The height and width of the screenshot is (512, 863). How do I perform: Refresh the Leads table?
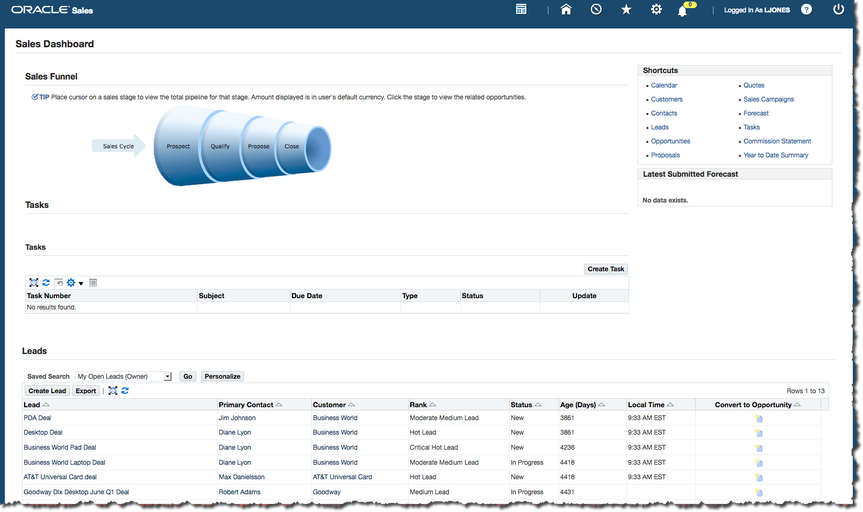125,390
